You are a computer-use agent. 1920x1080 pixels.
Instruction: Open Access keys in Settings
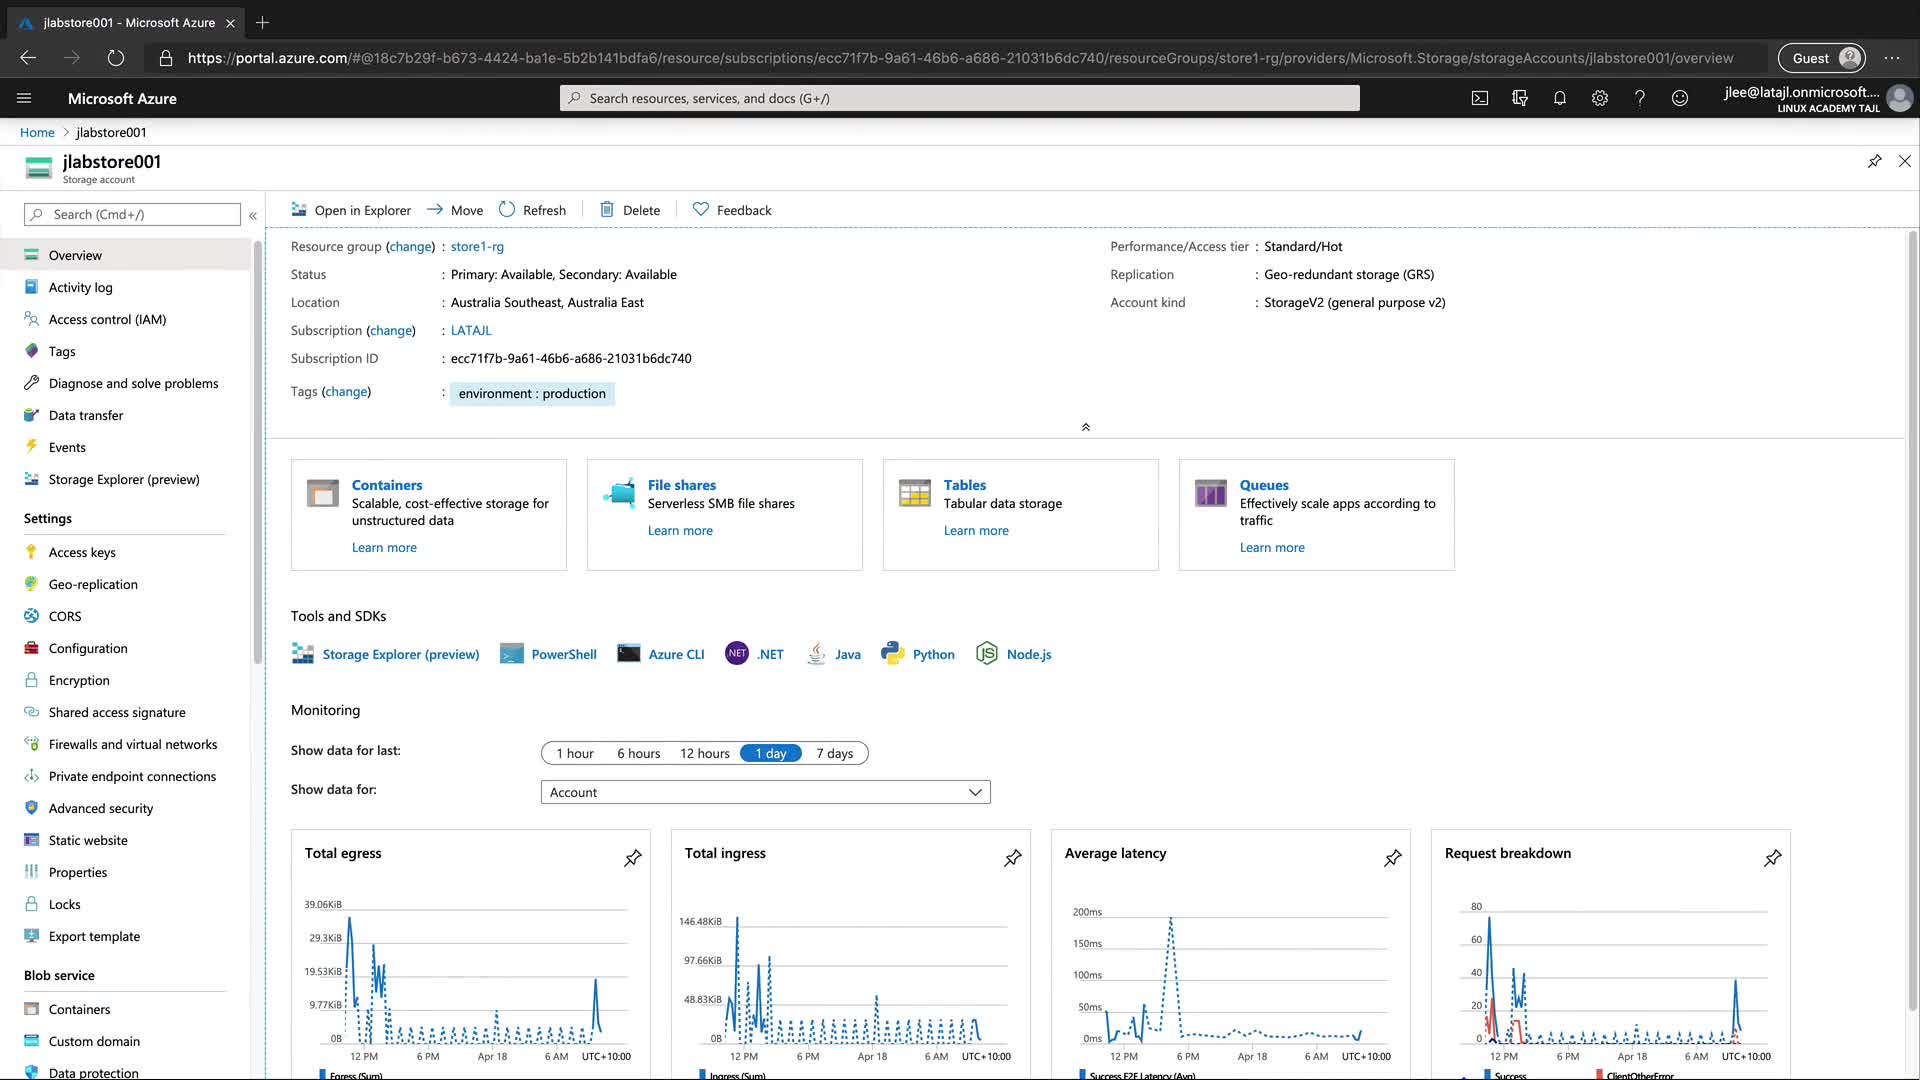click(x=82, y=552)
